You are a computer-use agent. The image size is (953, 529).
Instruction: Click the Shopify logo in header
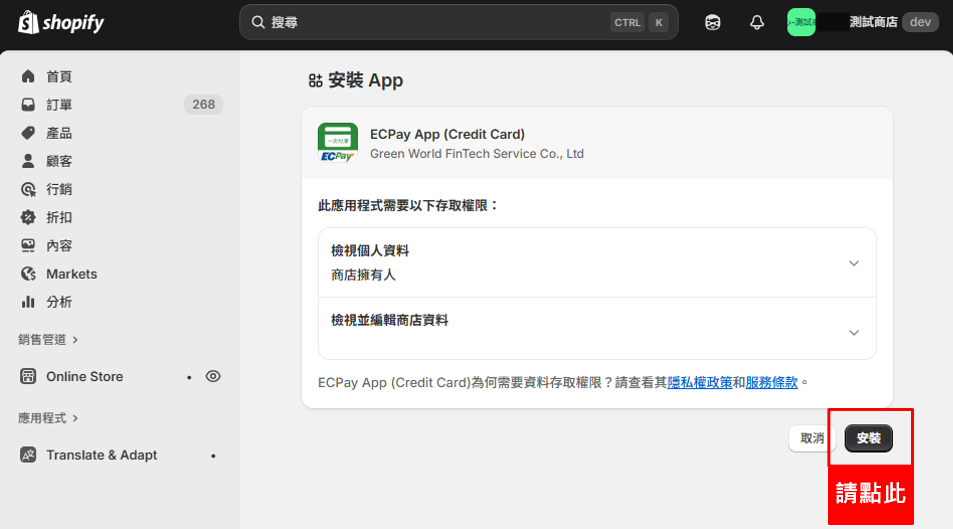click(x=61, y=23)
